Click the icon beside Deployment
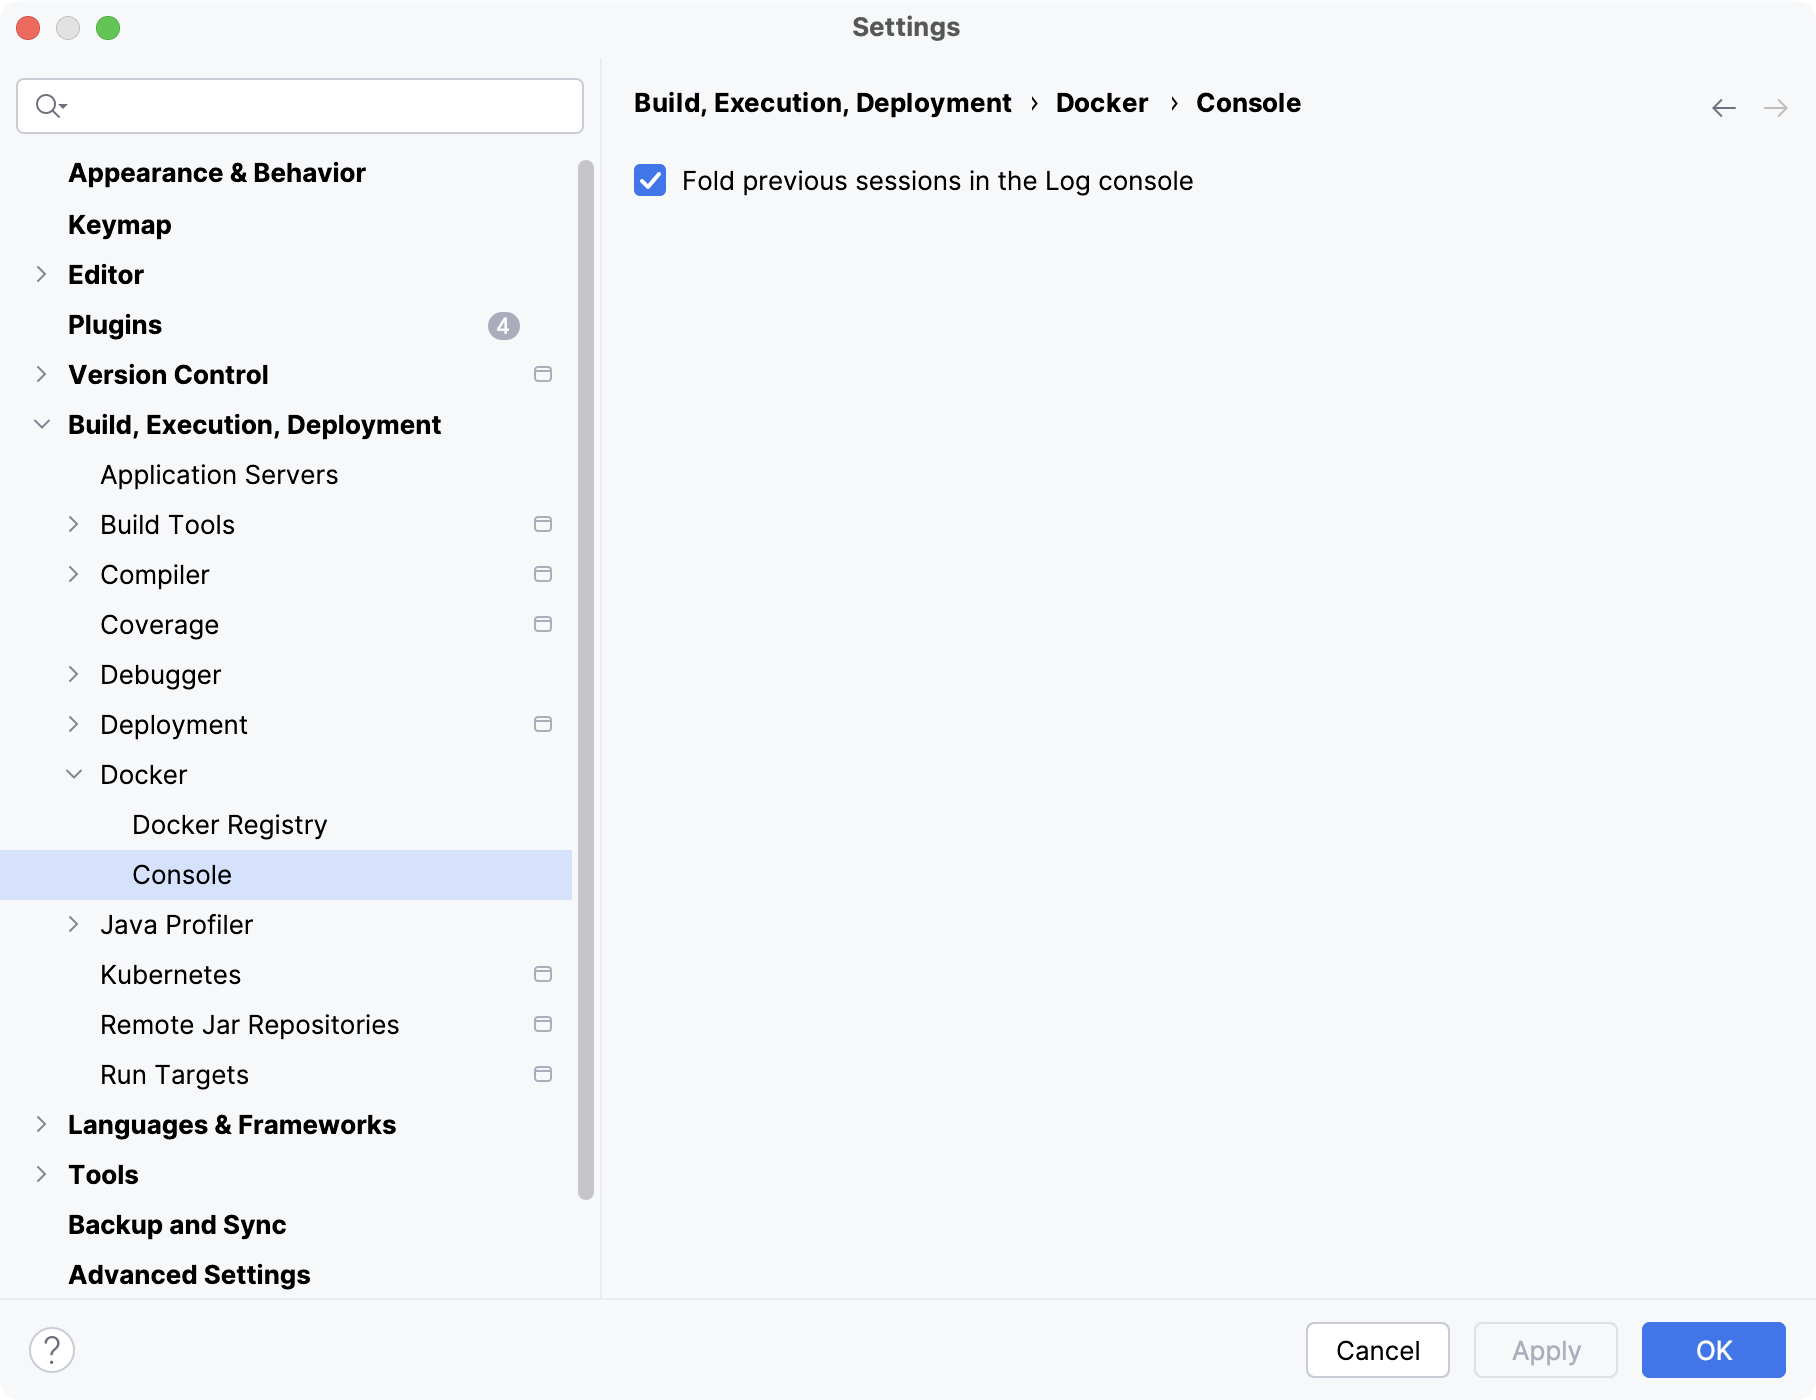Screen dimensions: 1816x1400 [543, 723]
